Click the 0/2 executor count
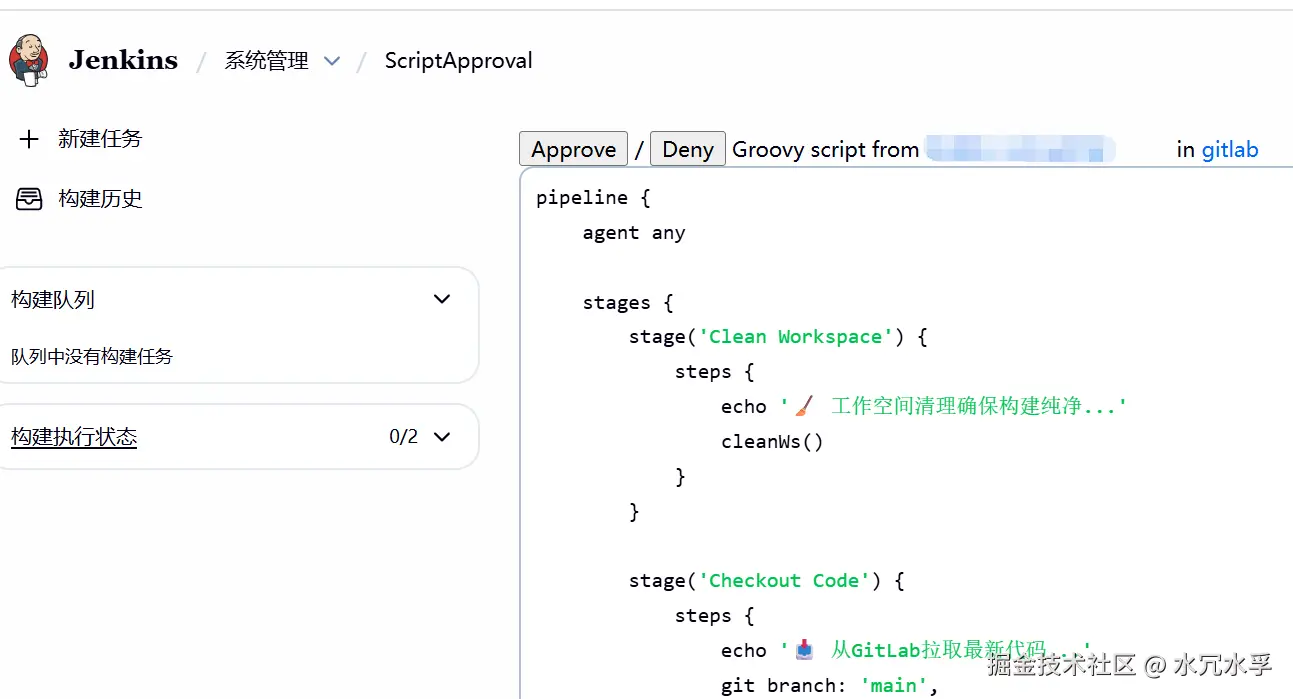Image resolution: width=1293 pixels, height=699 pixels. tap(404, 437)
